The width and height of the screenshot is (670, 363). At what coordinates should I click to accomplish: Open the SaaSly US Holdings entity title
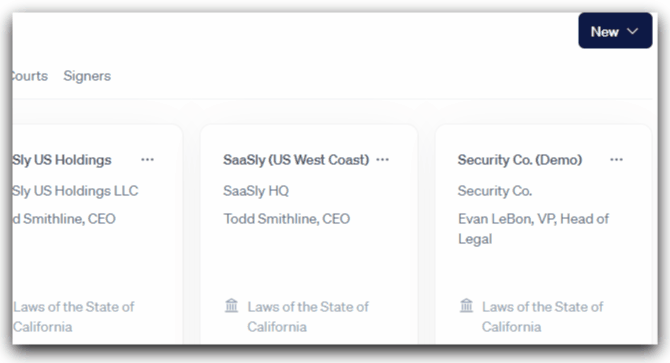click(x=62, y=160)
